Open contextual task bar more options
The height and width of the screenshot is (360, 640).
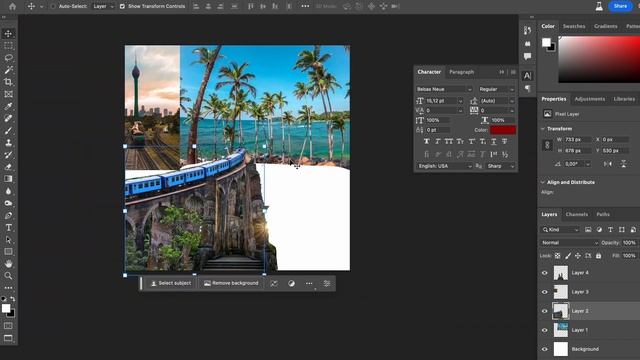(309, 283)
